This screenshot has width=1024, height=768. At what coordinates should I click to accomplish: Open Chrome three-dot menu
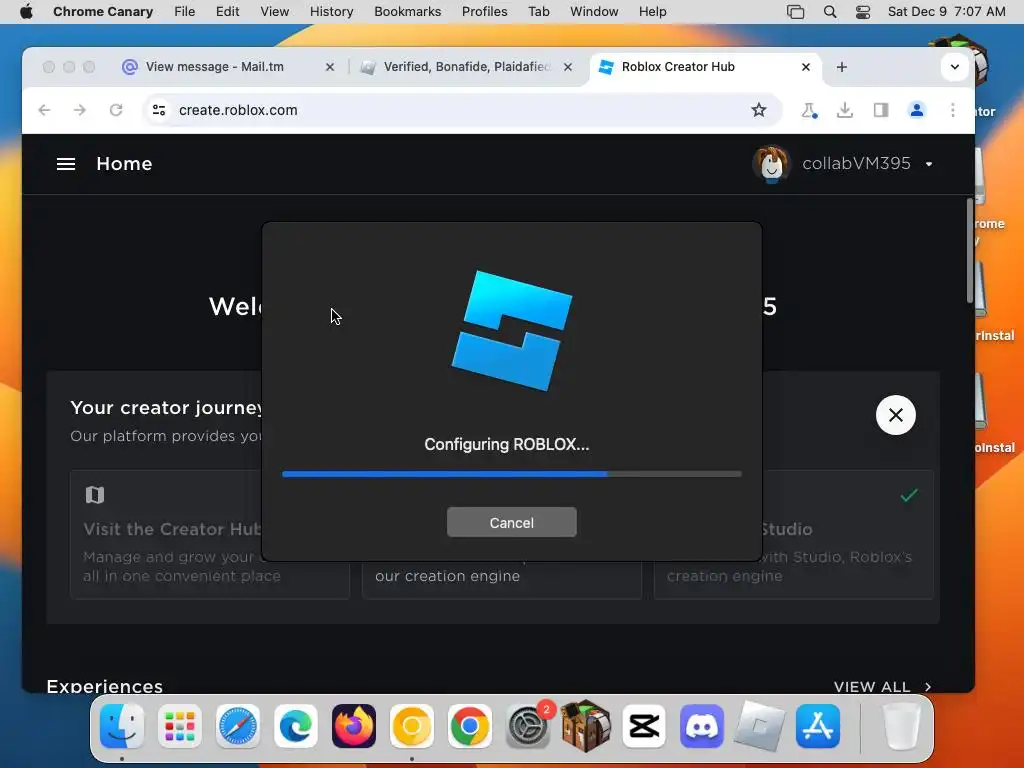(953, 110)
